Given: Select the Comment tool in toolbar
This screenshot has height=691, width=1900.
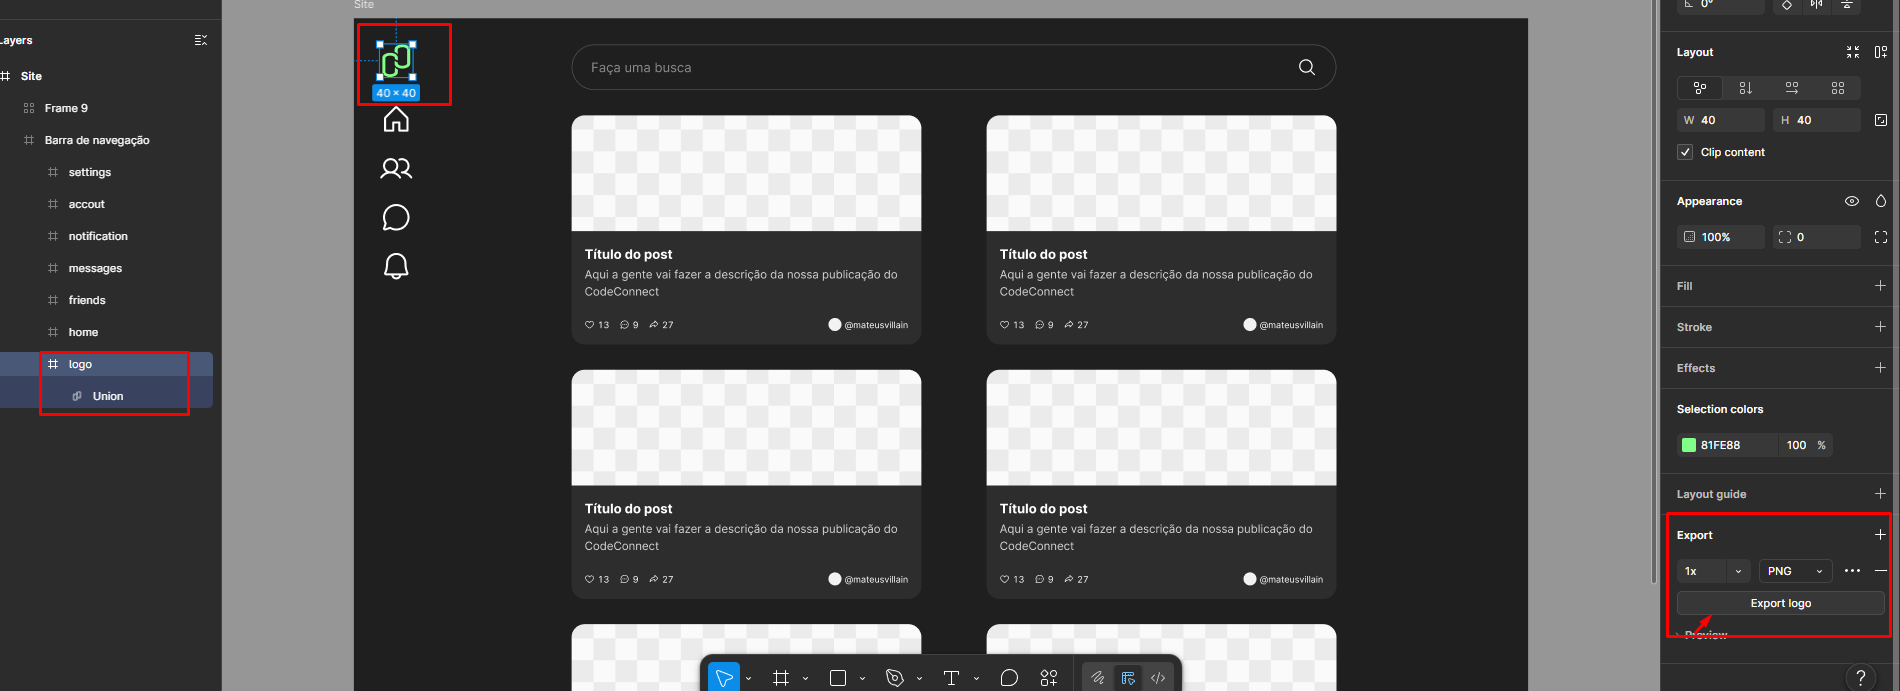Looking at the screenshot, I should click(x=1009, y=678).
